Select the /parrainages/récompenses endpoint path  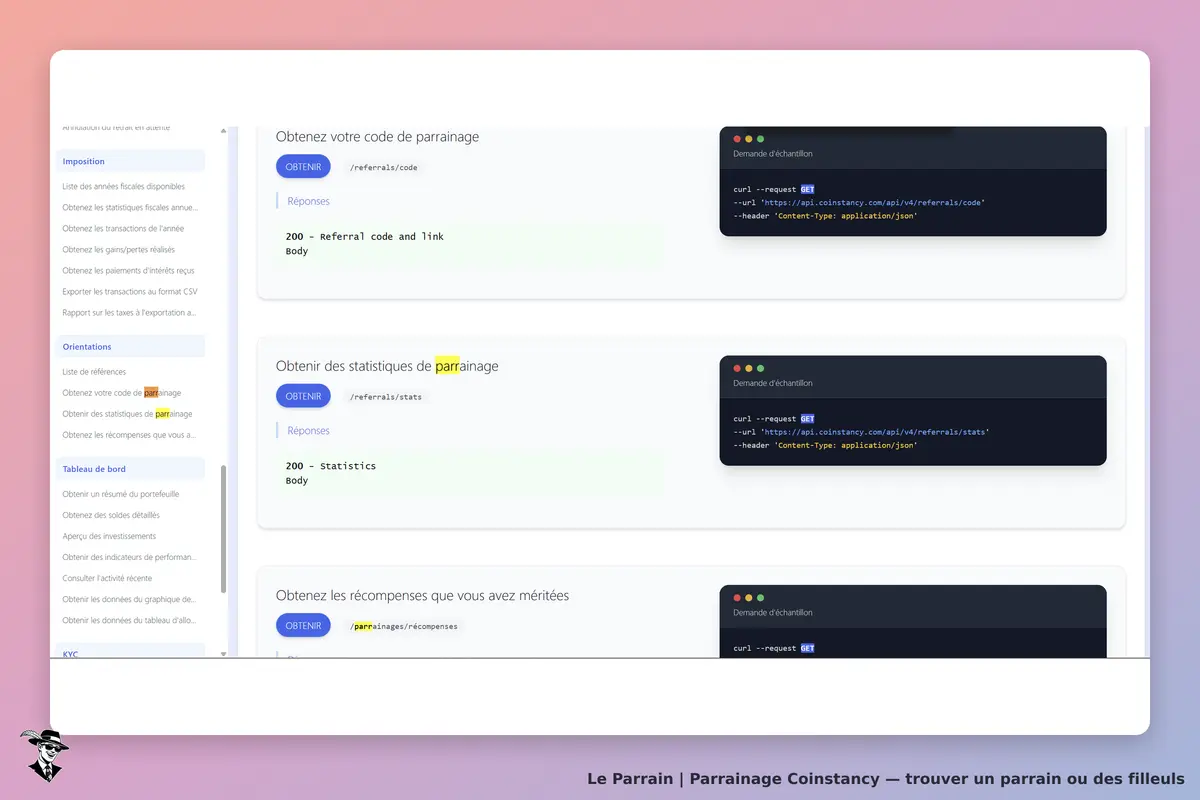404,626
